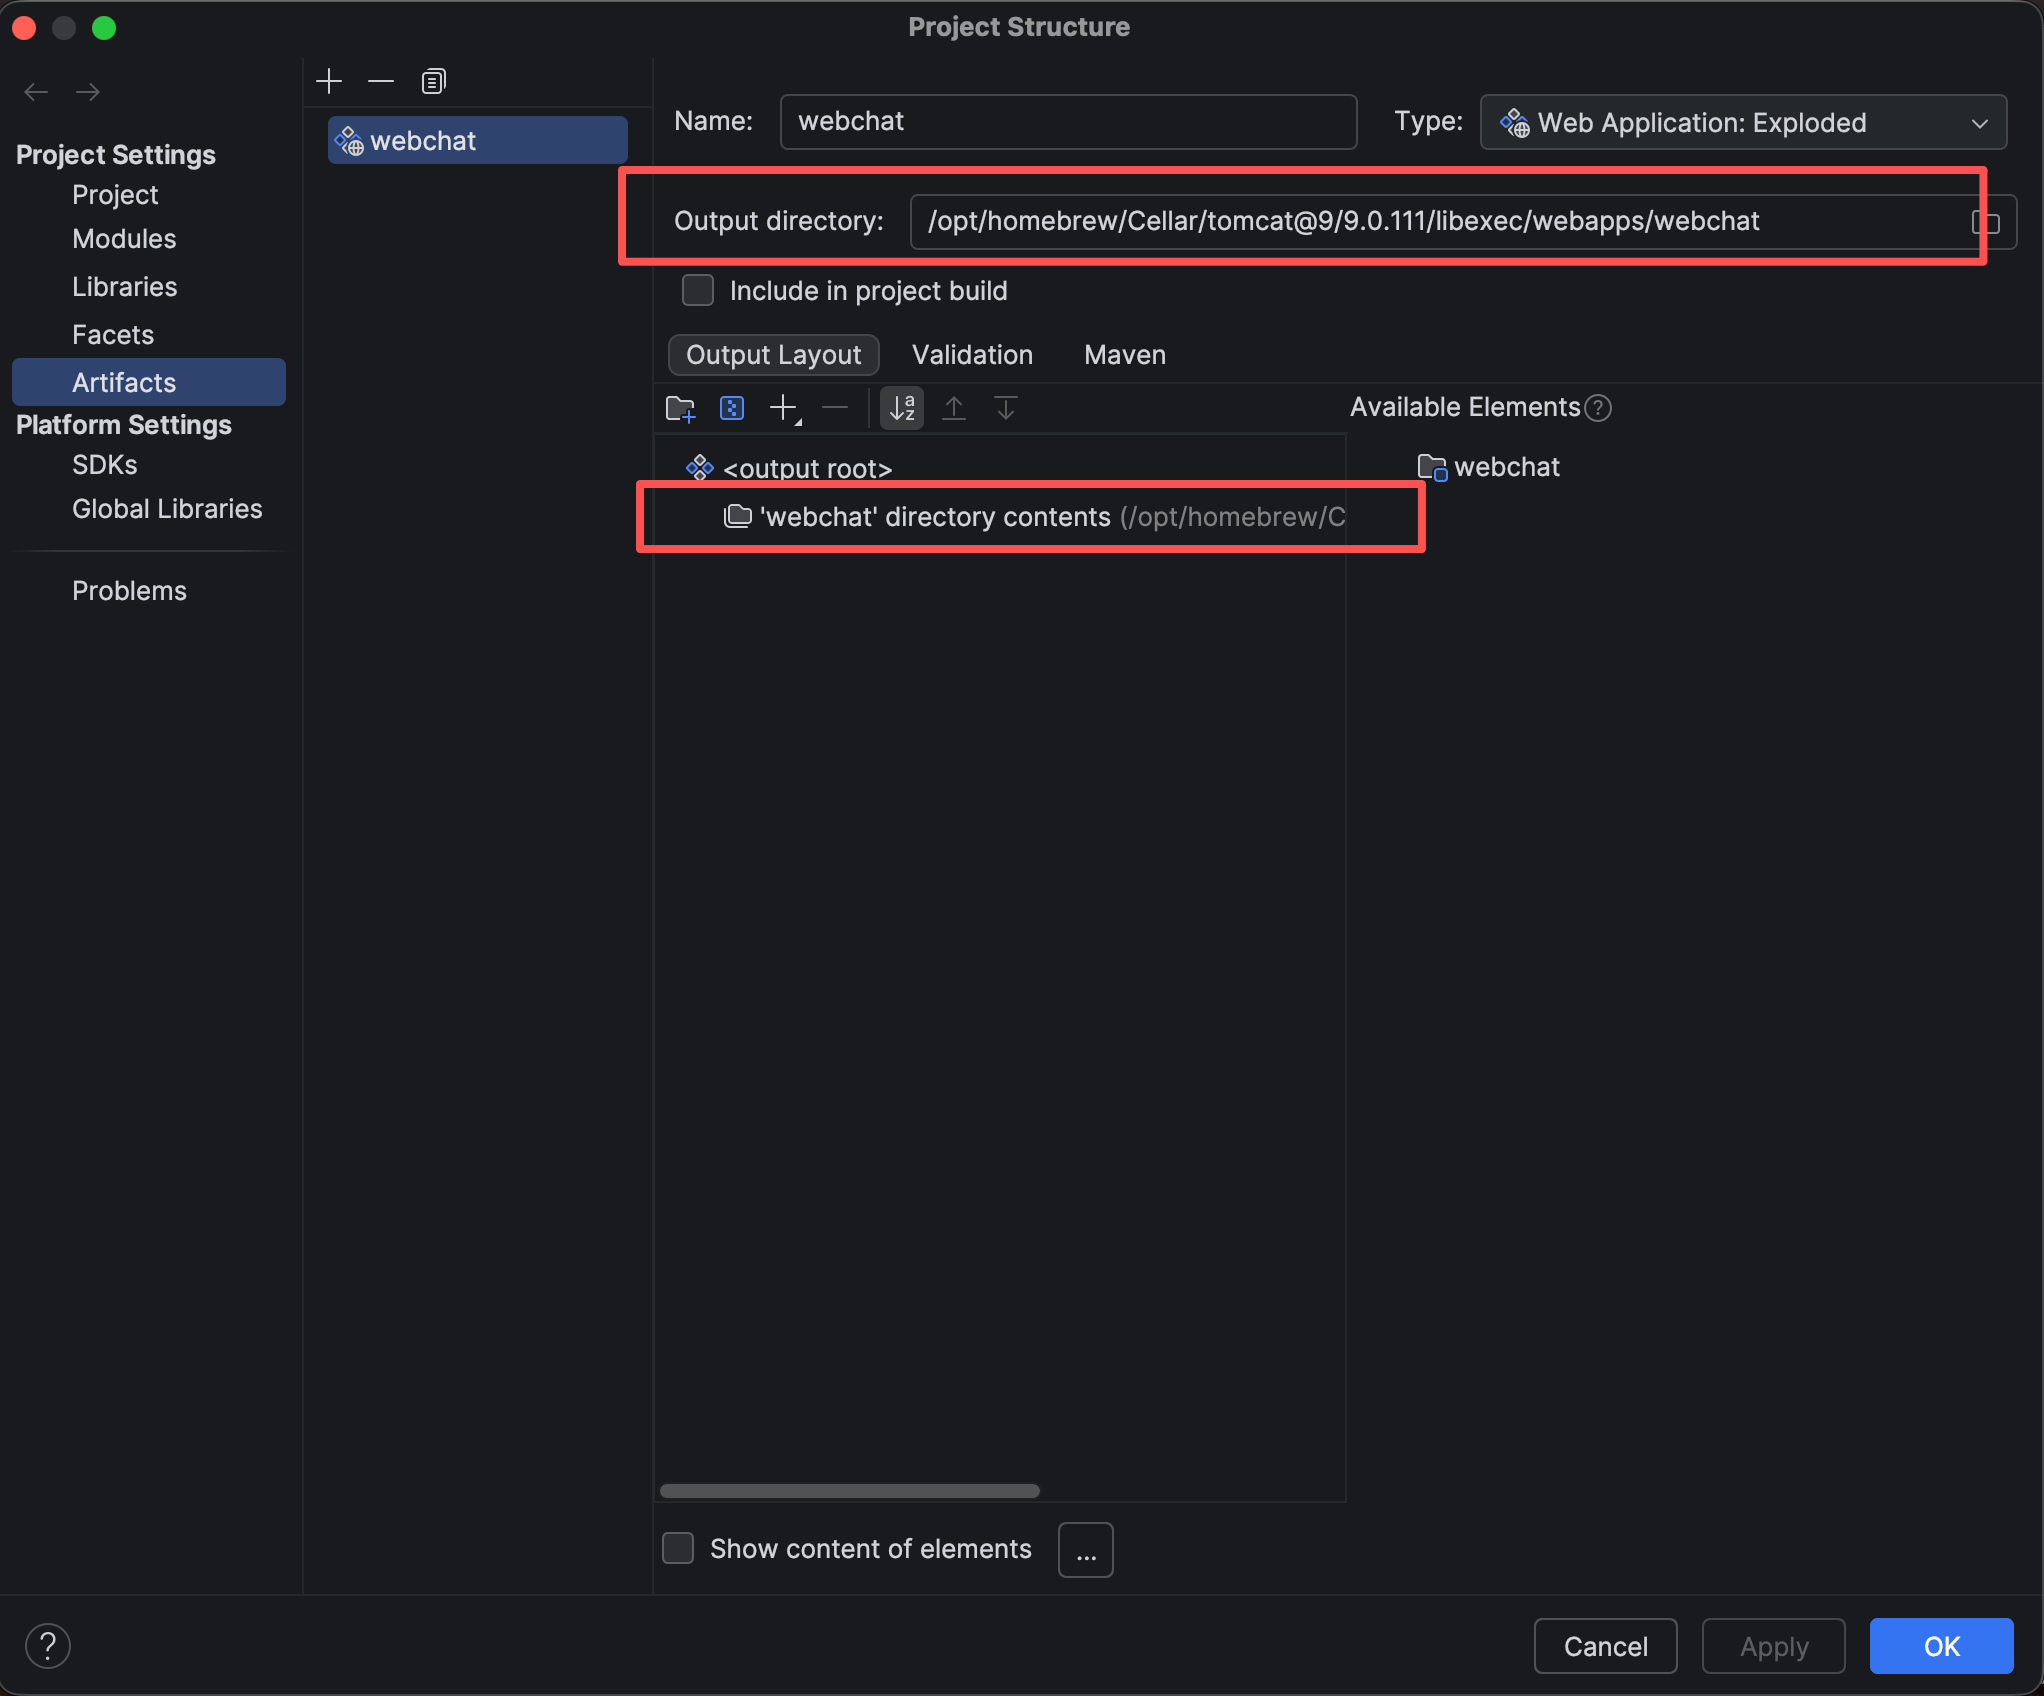This screenshot has height=1696, width=2044.
Task: Click the remove artifact minus icon
Action: [381, 81]
